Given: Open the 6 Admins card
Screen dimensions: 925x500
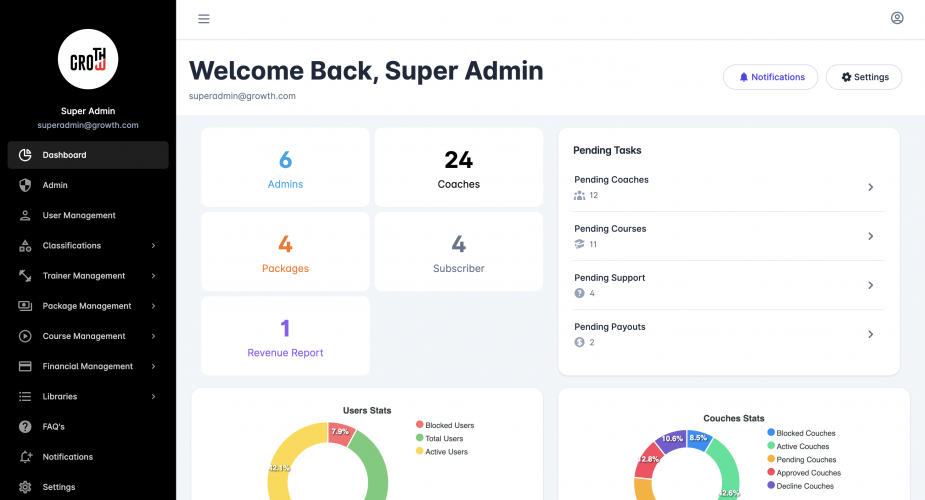Looking at the screenshot, I should click(x=286, y=167).
